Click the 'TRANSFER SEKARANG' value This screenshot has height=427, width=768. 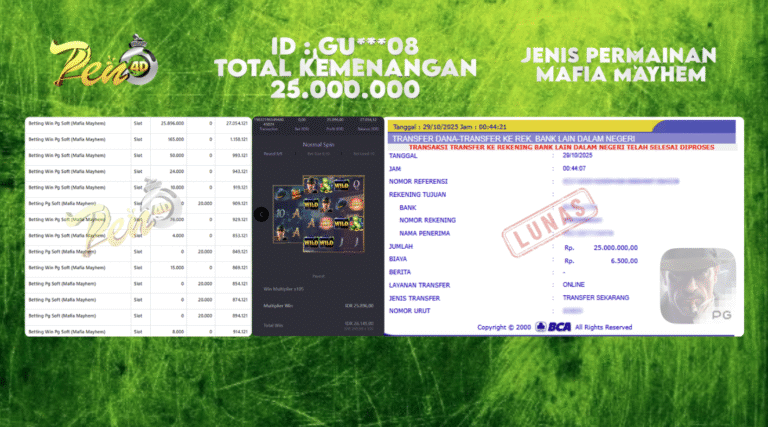click(x=596, y=297)
